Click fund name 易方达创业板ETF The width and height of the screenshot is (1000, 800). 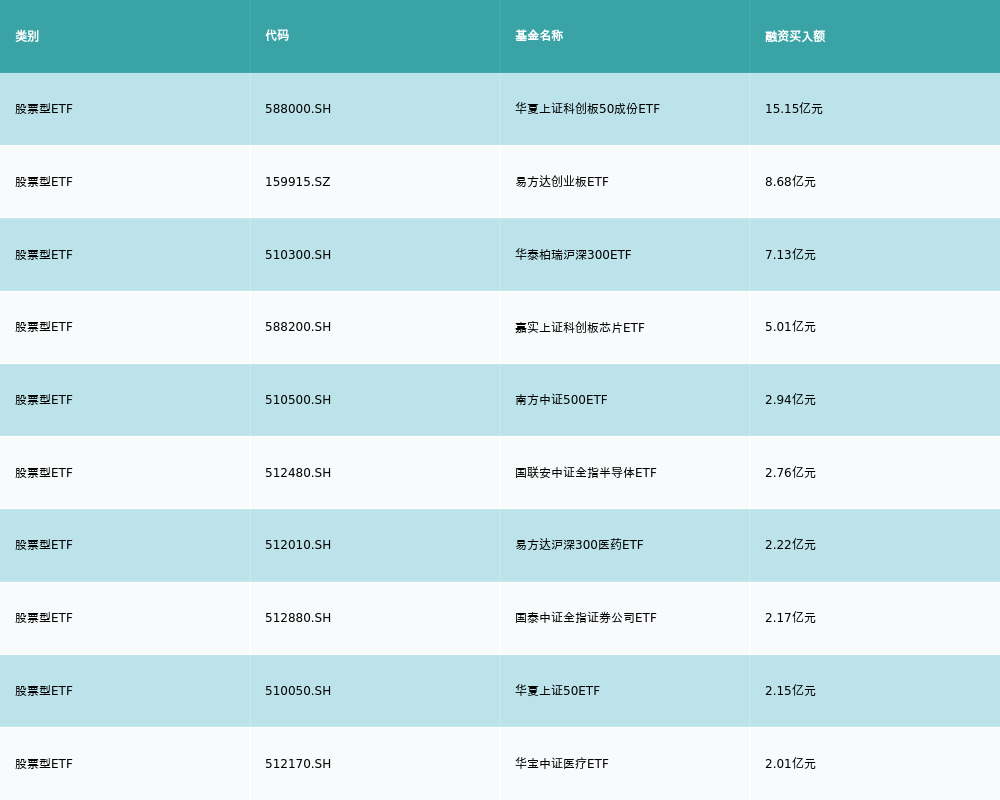[x=562, y=182]
